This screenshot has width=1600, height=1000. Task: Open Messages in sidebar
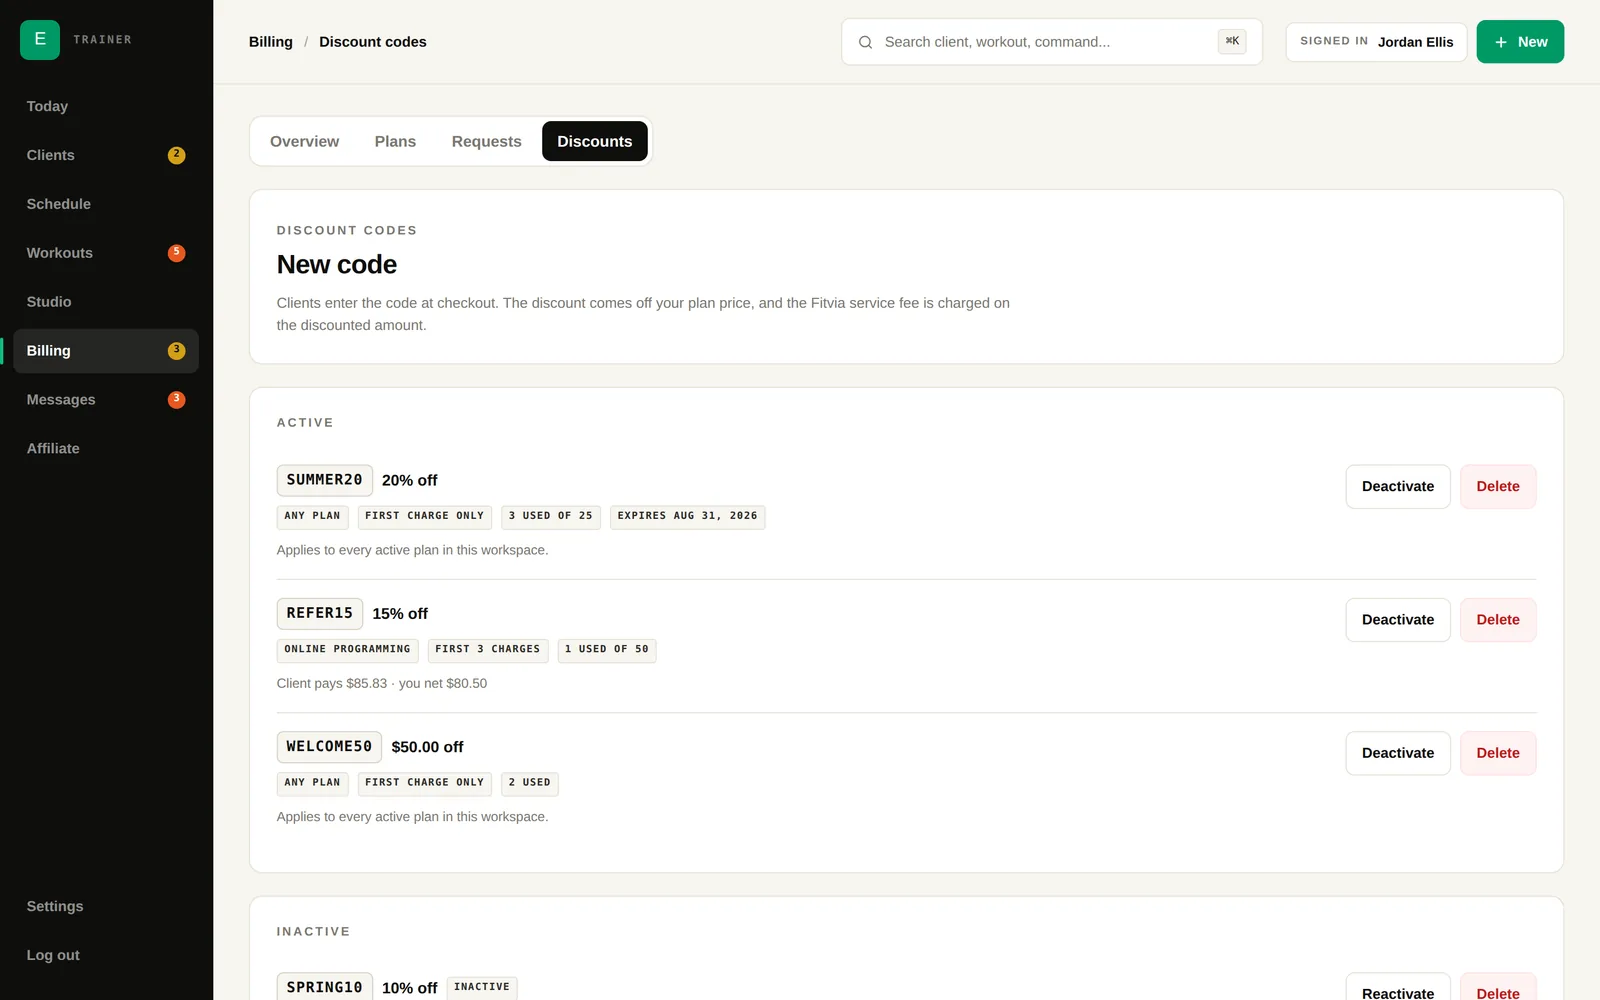tap(106, 400)
